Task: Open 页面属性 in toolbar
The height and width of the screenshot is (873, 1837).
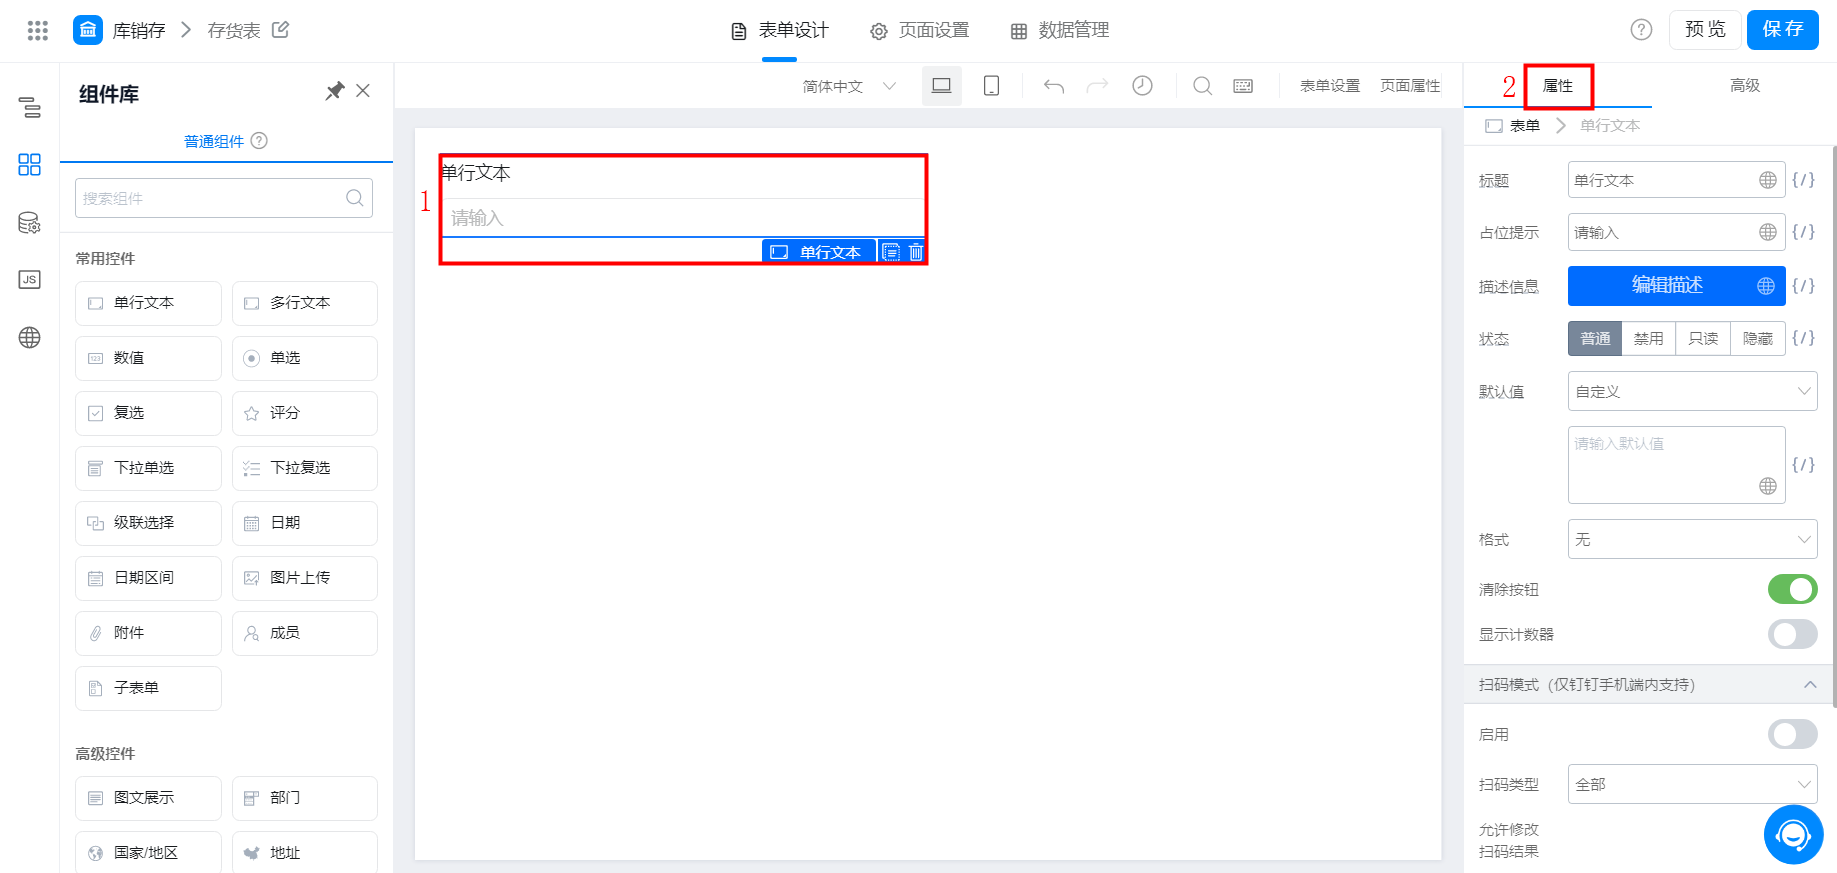Action: coord(1410,86)
